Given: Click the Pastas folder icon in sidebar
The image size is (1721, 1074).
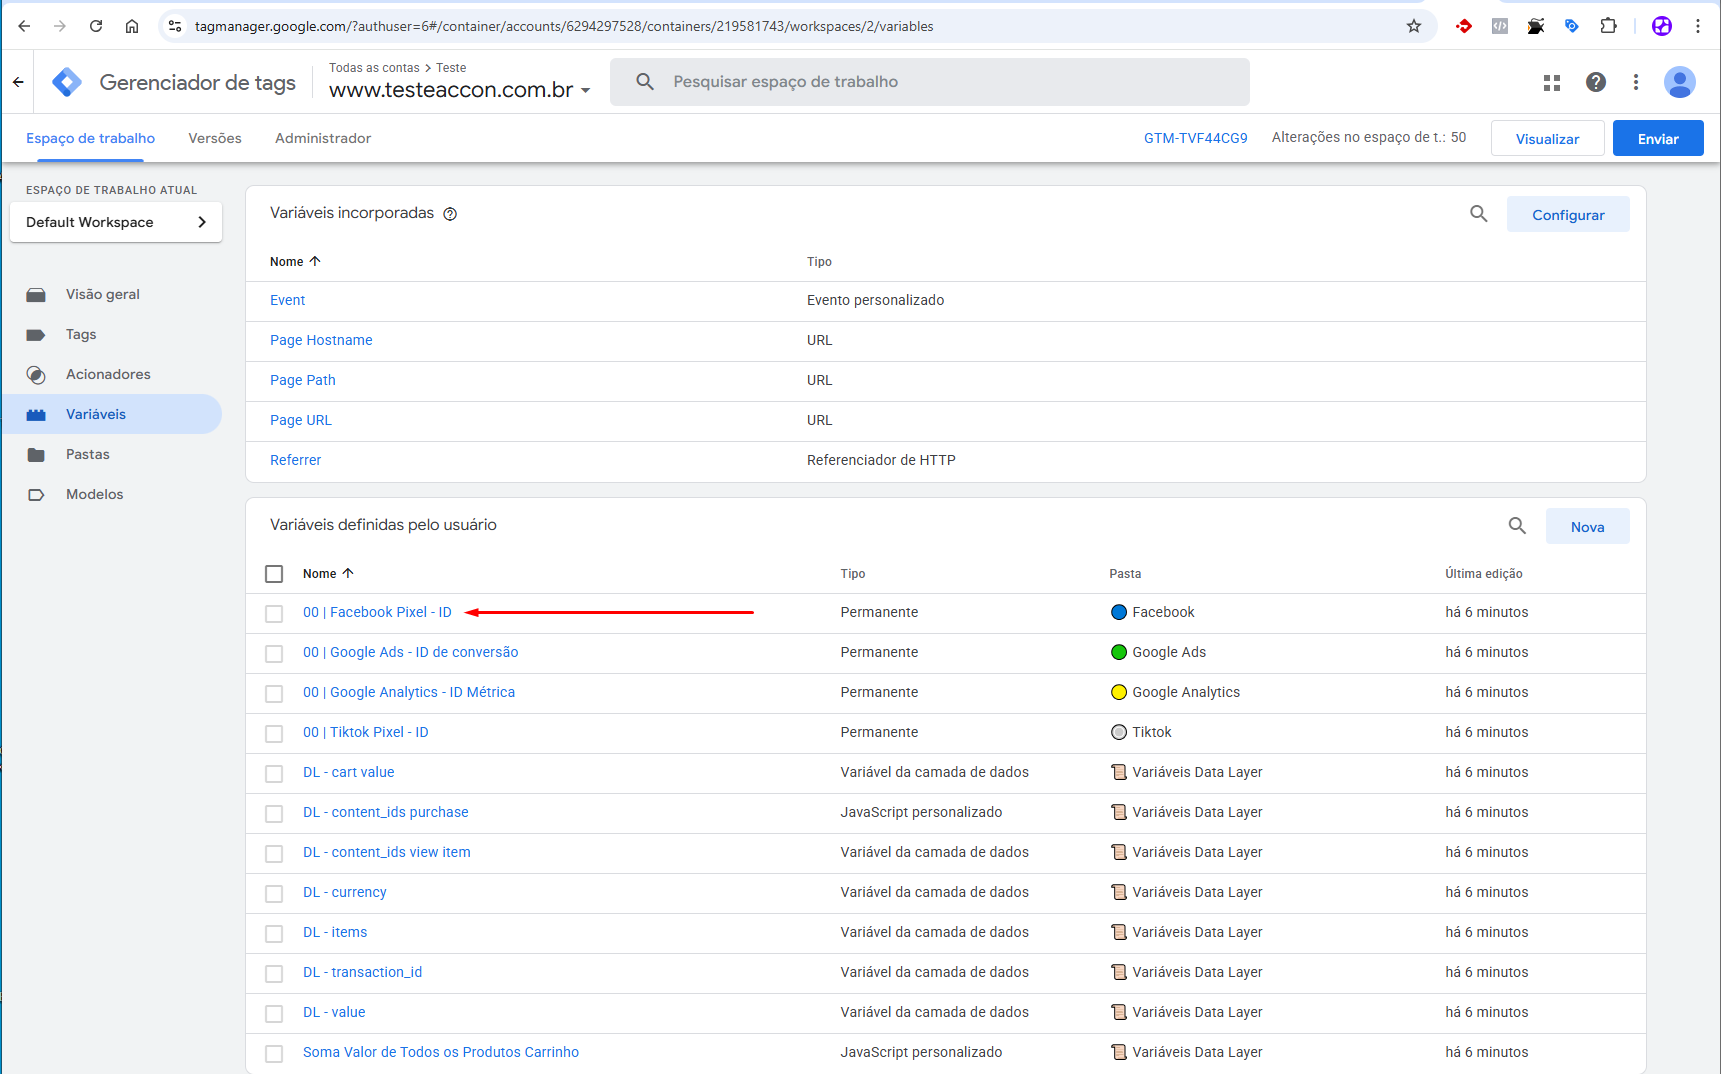Looking at the screenshot, I should coord(36,455).
